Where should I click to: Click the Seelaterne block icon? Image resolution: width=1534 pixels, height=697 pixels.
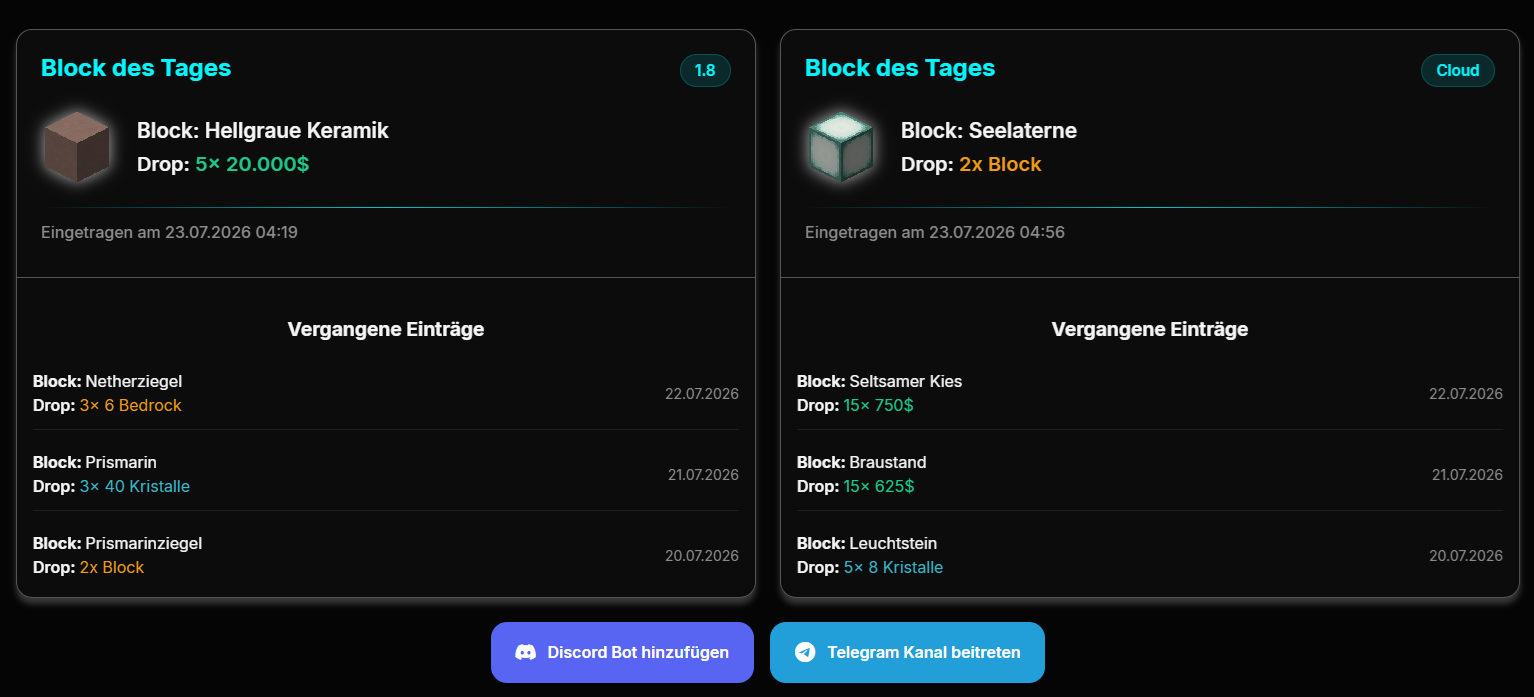[841, 147]
